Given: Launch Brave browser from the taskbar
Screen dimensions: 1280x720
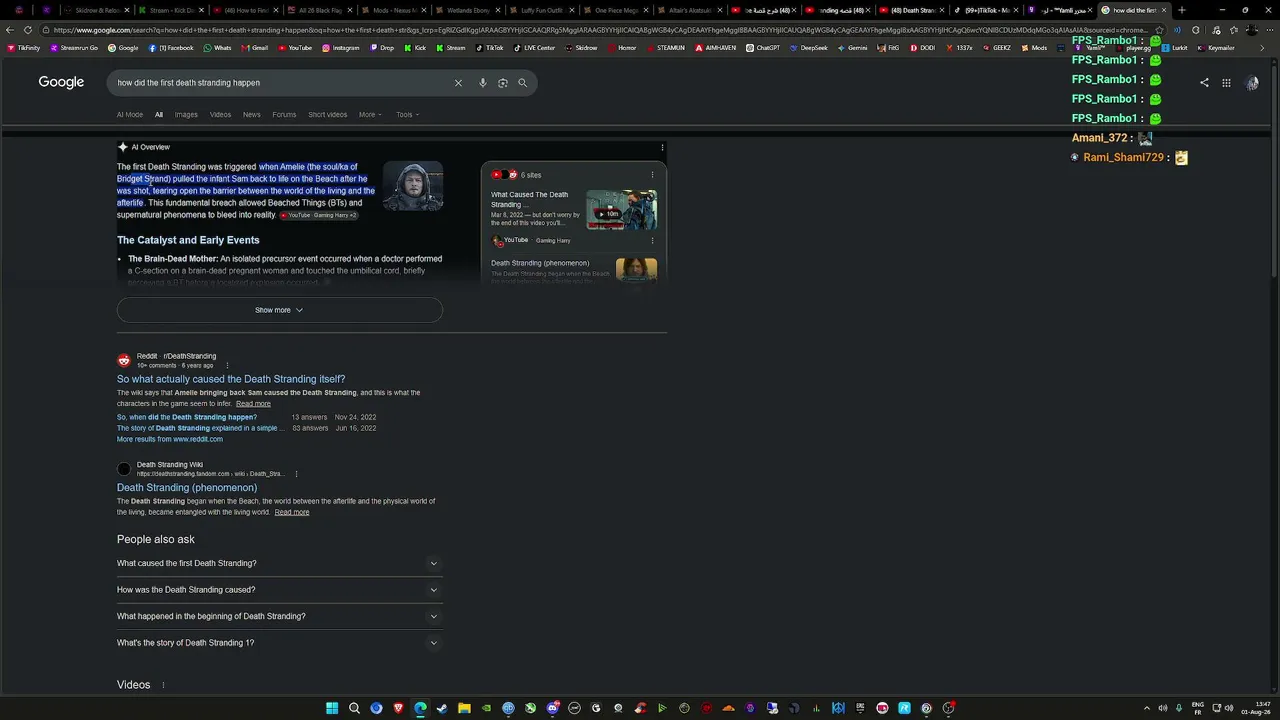Looking at the screenshot, I should pos(398,708).
